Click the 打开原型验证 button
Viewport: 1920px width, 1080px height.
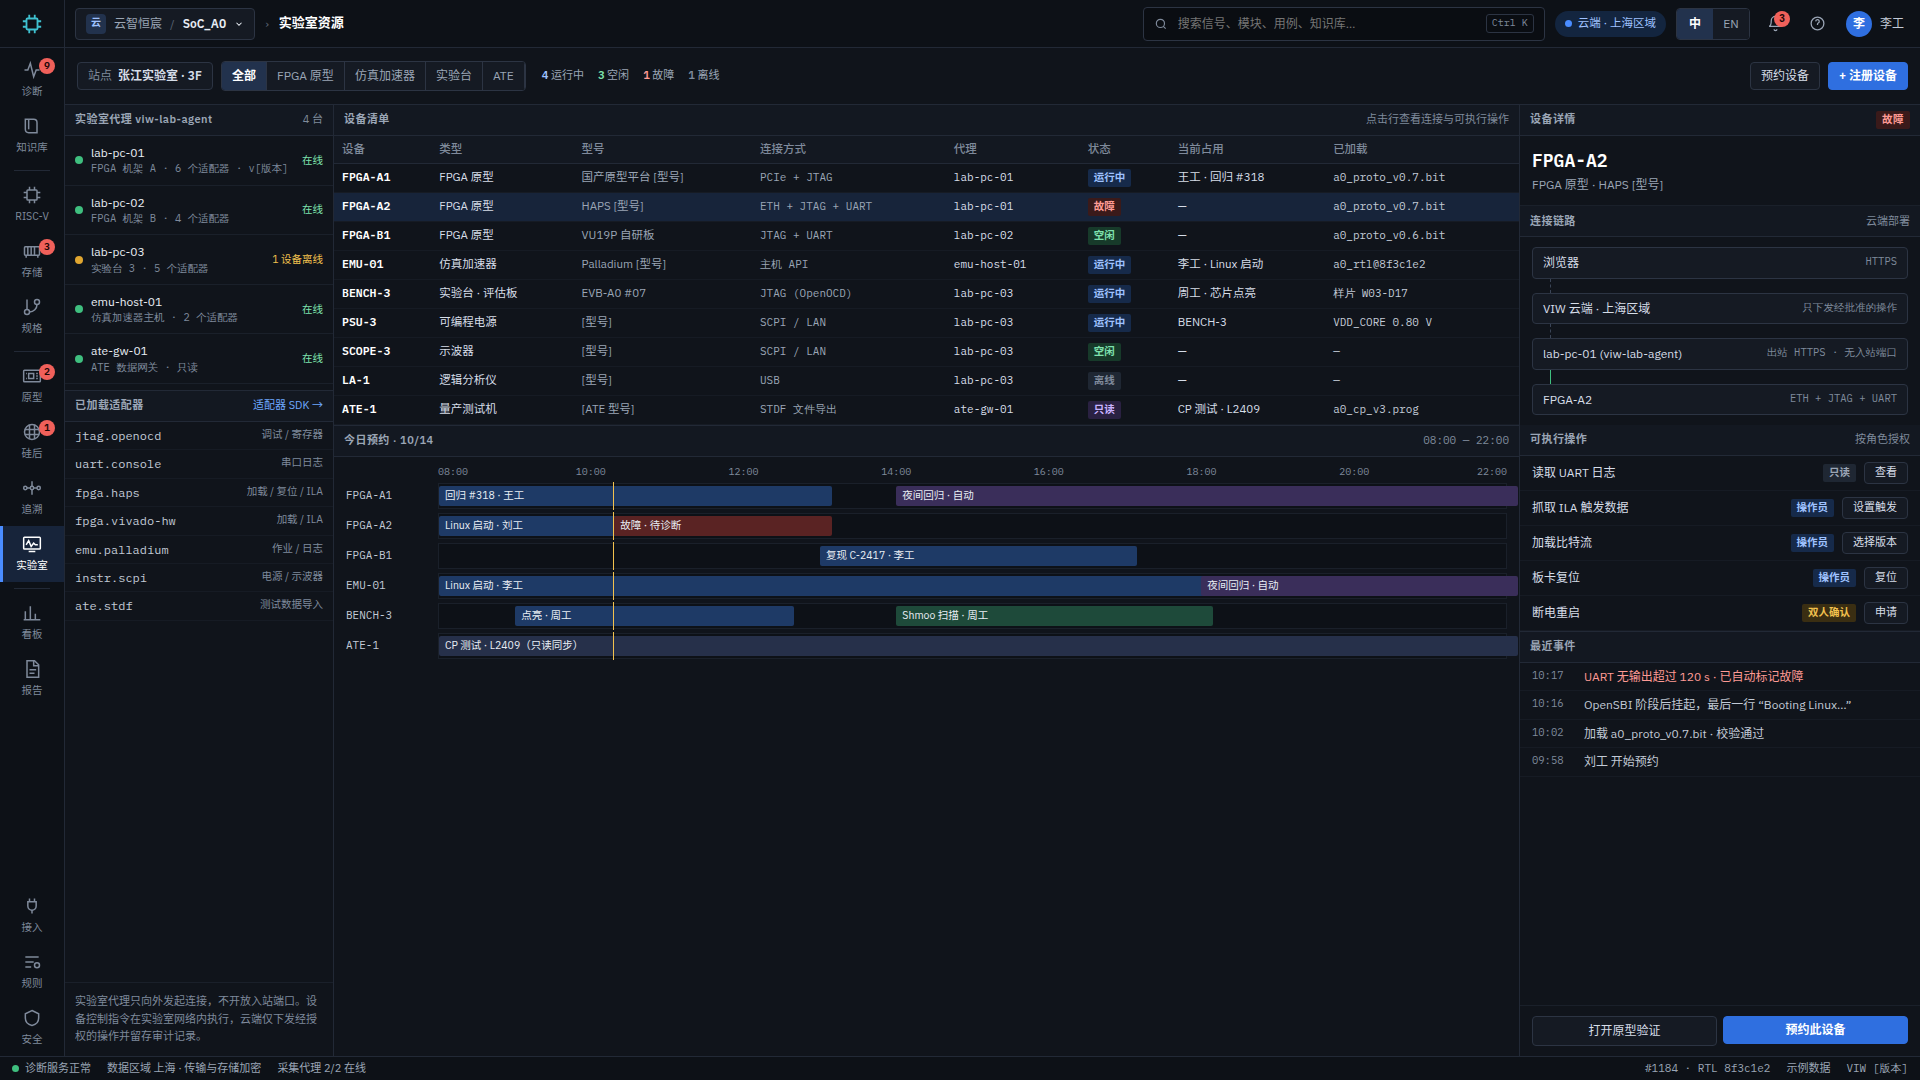click(1624, 1030)
